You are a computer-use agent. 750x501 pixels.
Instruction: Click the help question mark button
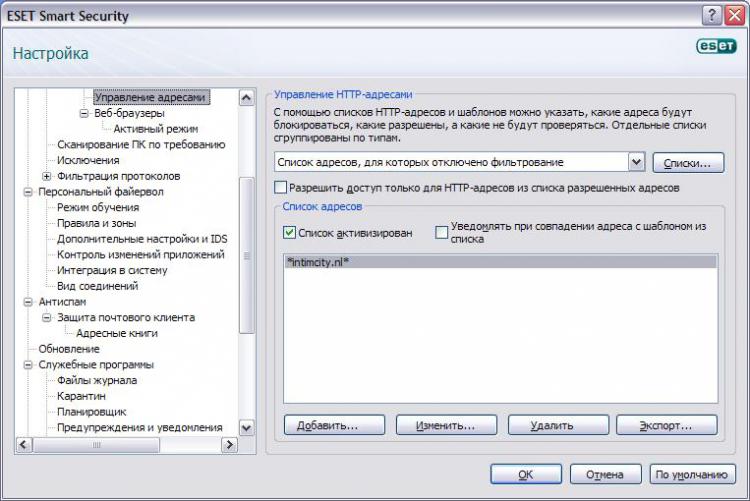pos(709,15)
